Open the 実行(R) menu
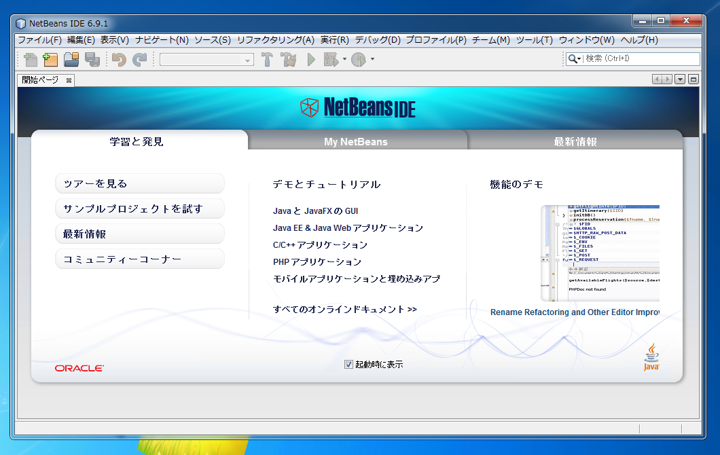This screenshot has height=455, width=720. tap(335, 40)
